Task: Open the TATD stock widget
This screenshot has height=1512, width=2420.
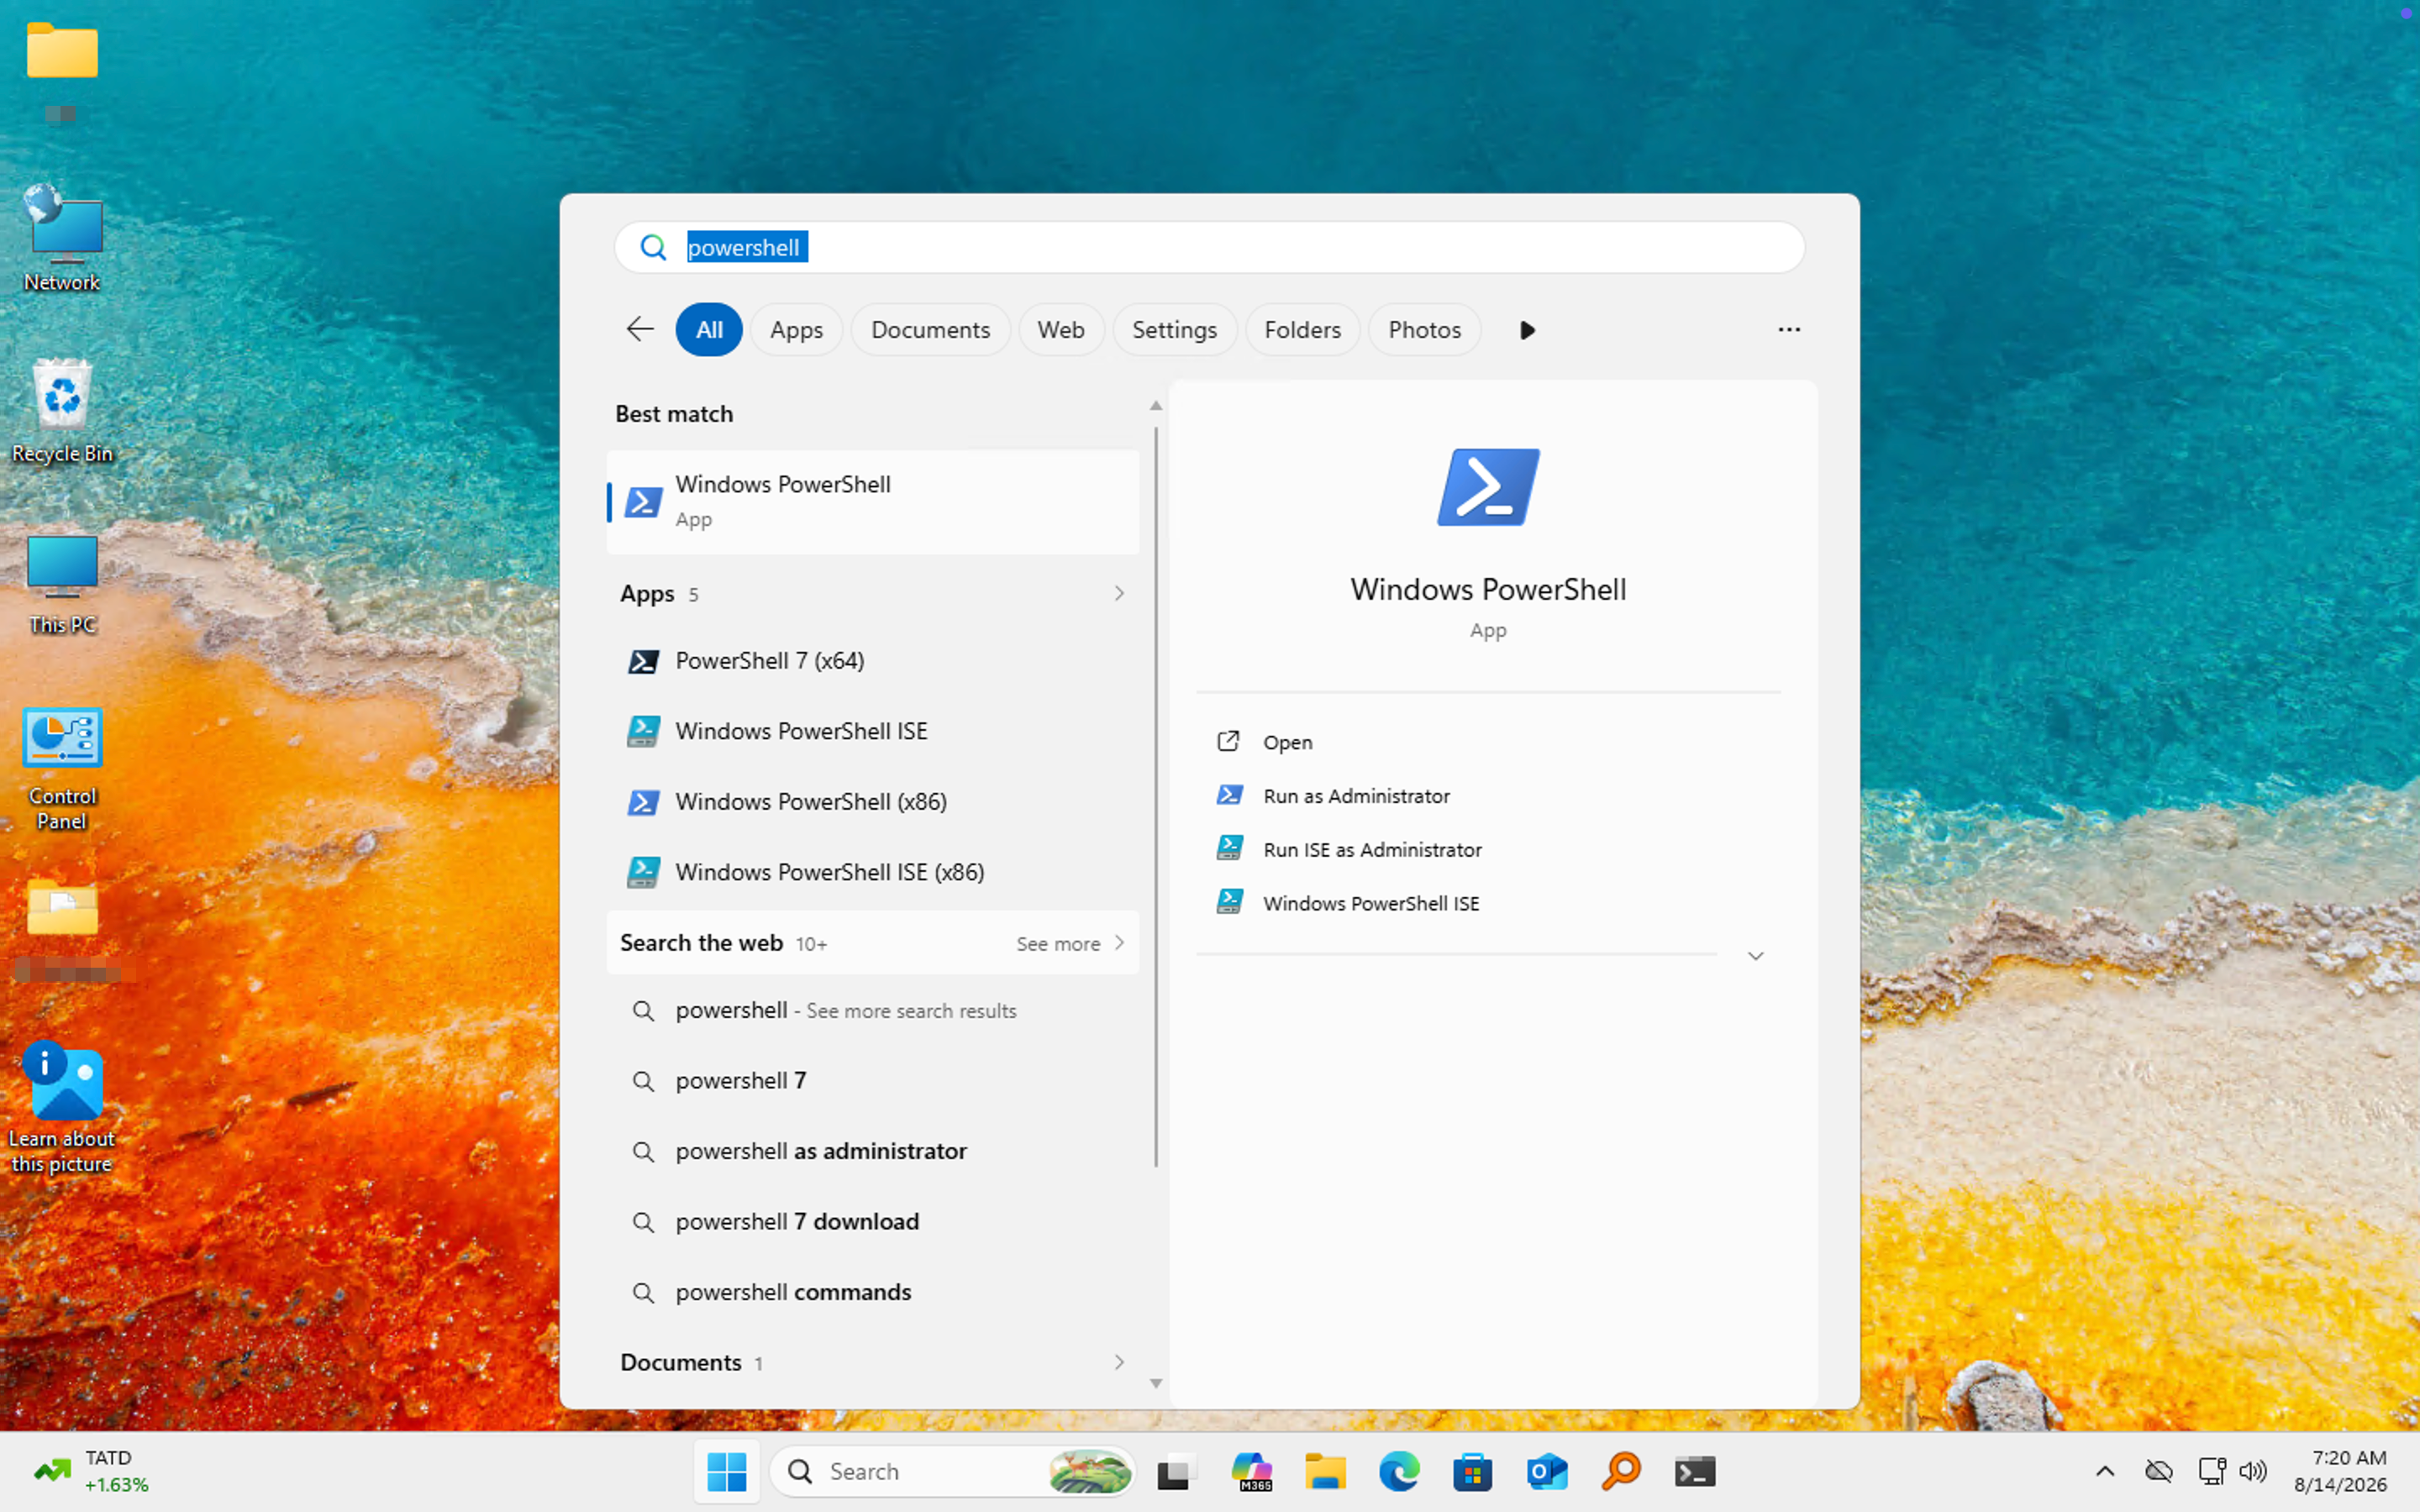Action: pyautogui.click(x=92, y=1471)
